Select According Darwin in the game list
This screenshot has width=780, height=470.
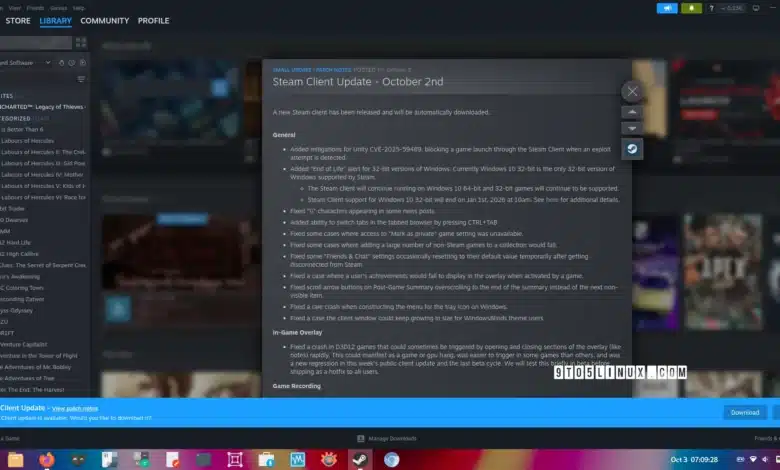pyautogui.click(x=22, y=299)
